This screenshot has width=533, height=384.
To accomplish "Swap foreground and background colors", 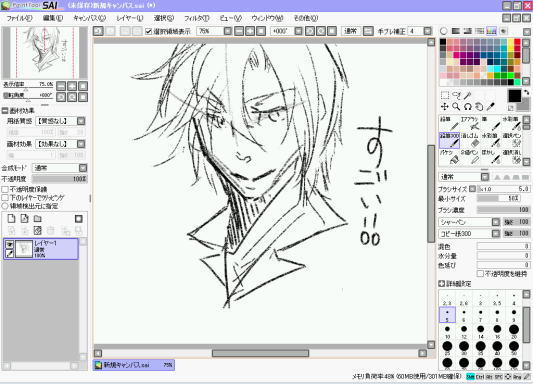I will coord(526,92).
